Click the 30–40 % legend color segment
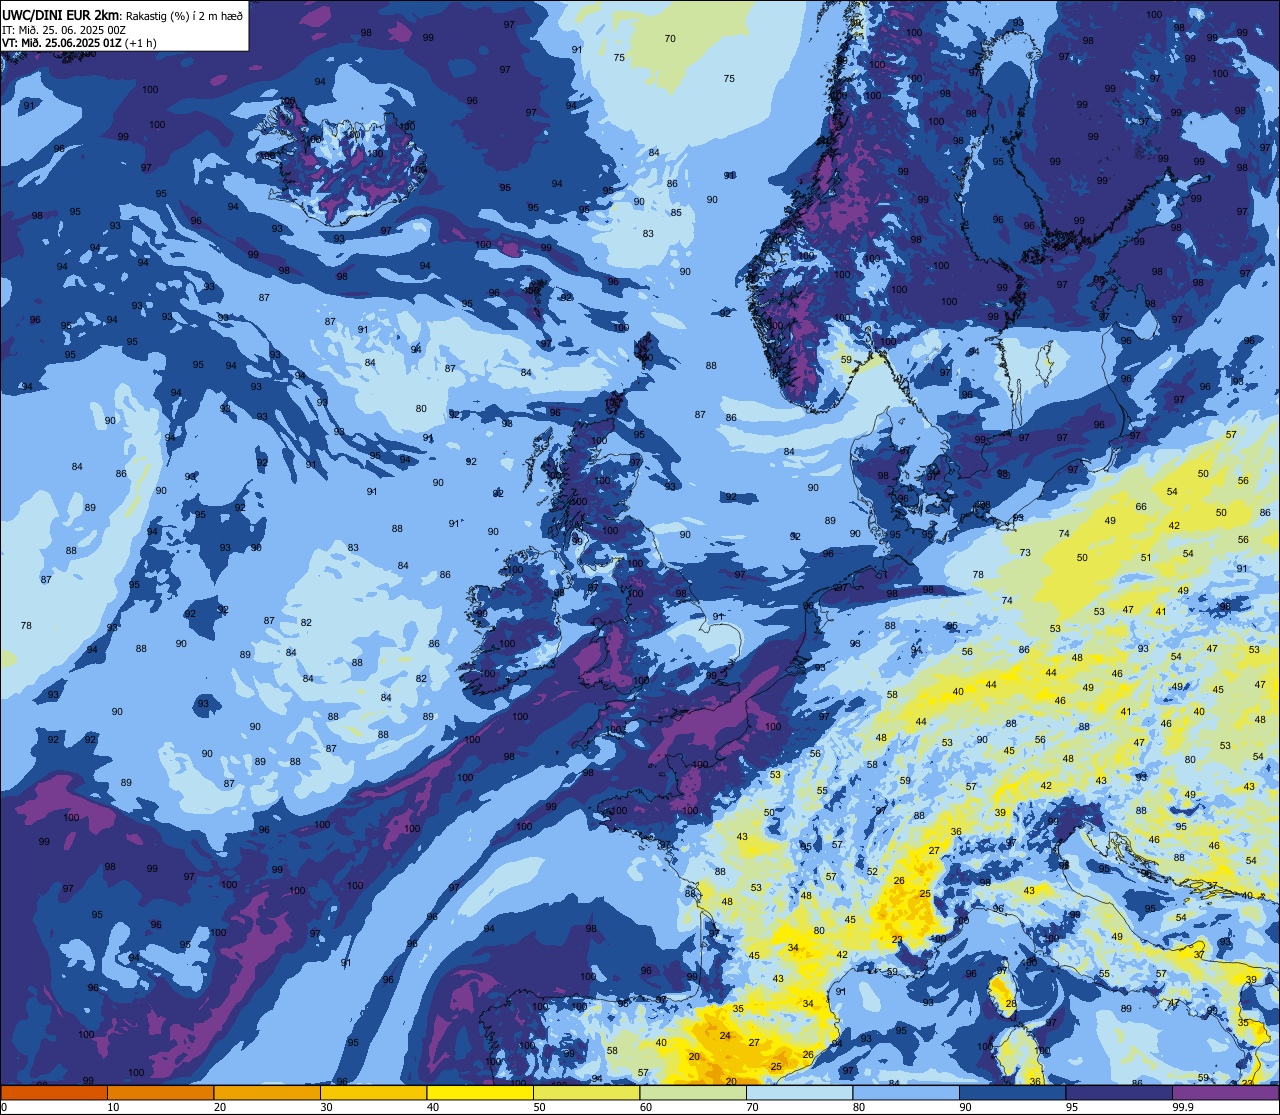This screenshot has height=1115, width=1280. [x=373, y=1092]
